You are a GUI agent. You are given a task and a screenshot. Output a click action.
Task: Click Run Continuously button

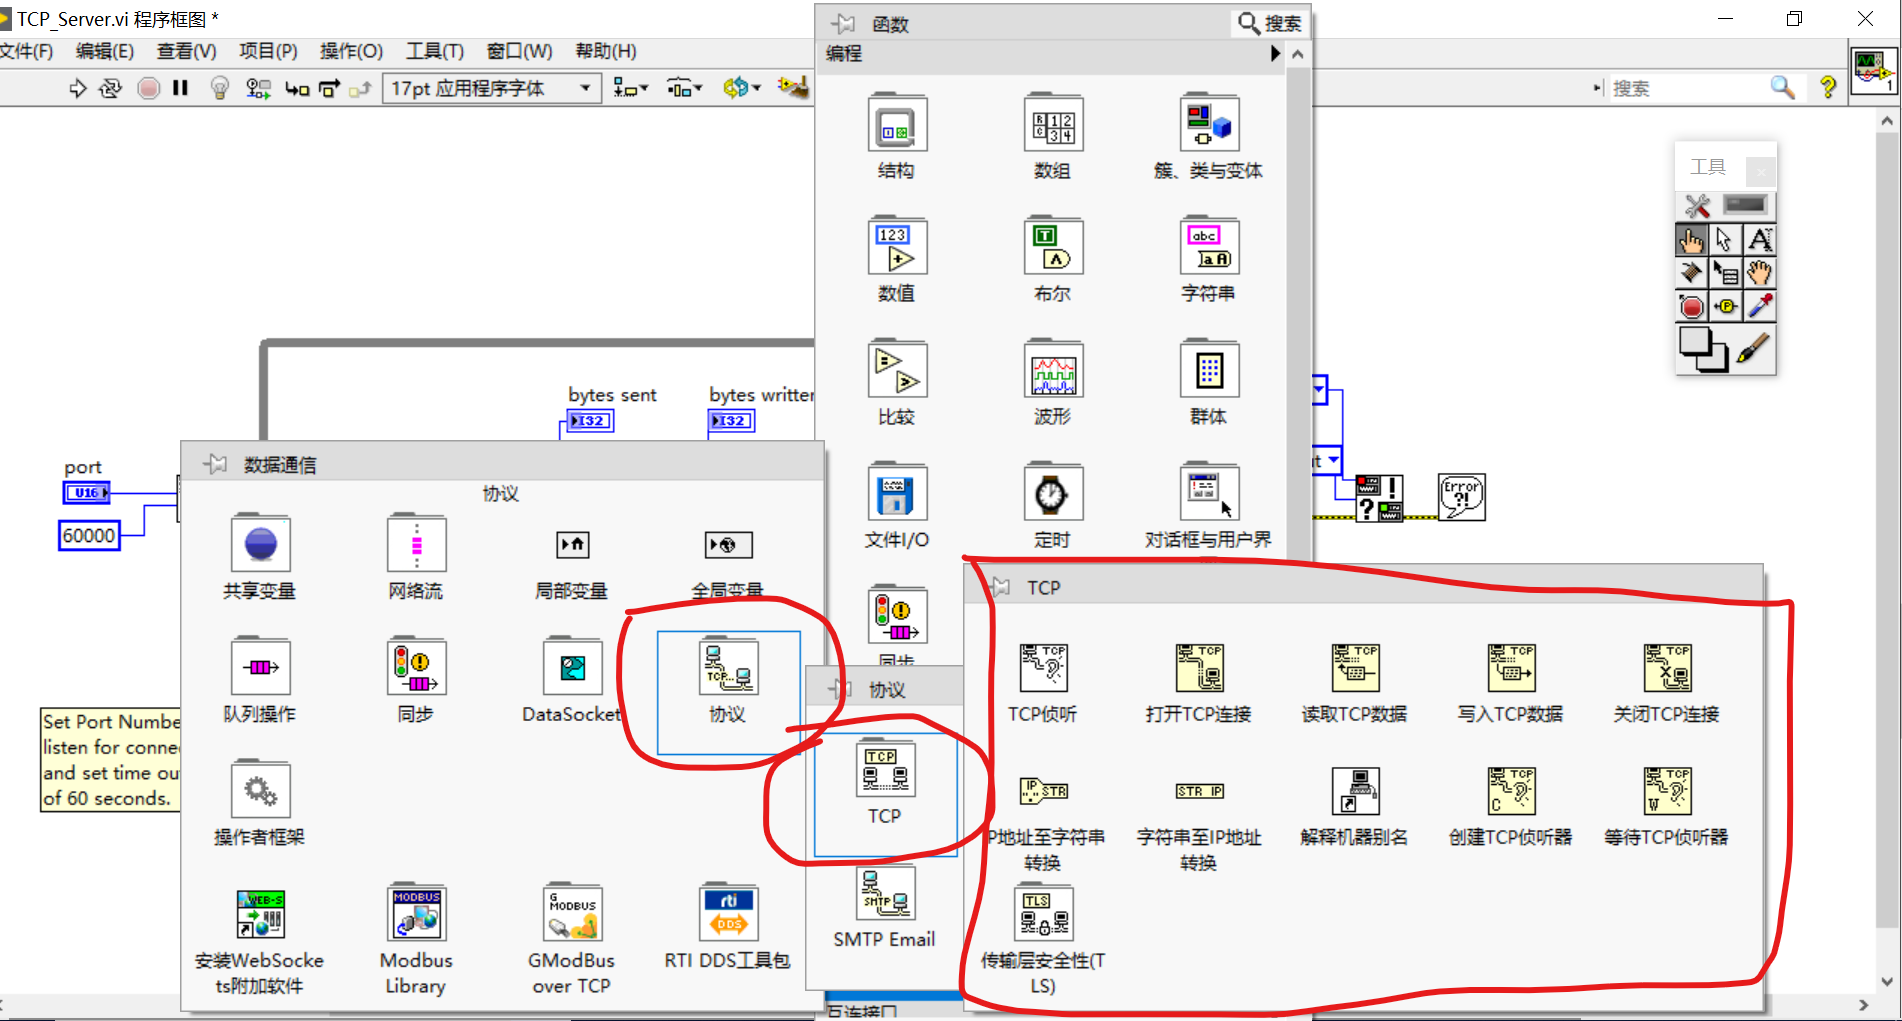point(110,89)
